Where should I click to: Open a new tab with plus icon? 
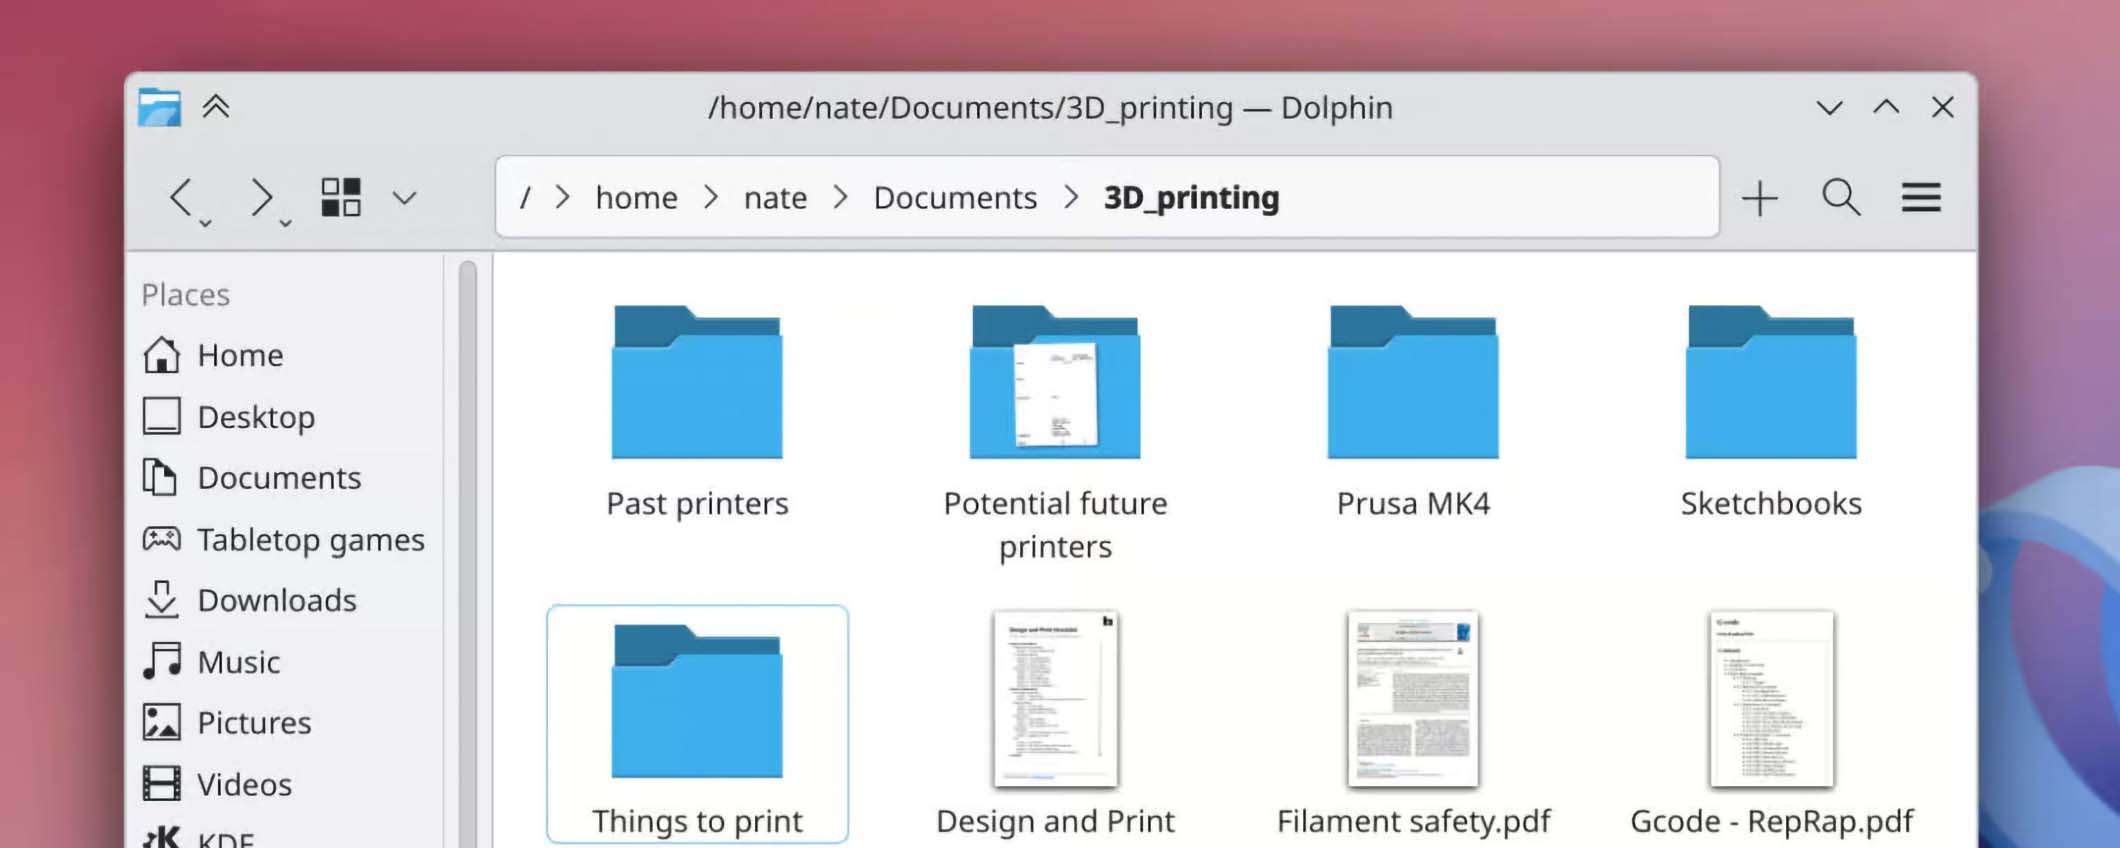coord(1759,198)
